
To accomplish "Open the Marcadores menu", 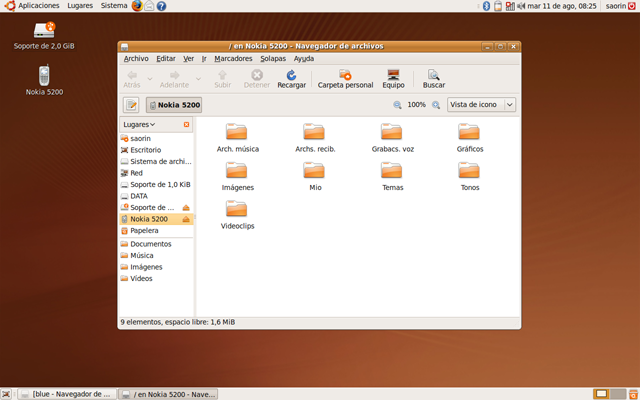I will tap(233, 59).
